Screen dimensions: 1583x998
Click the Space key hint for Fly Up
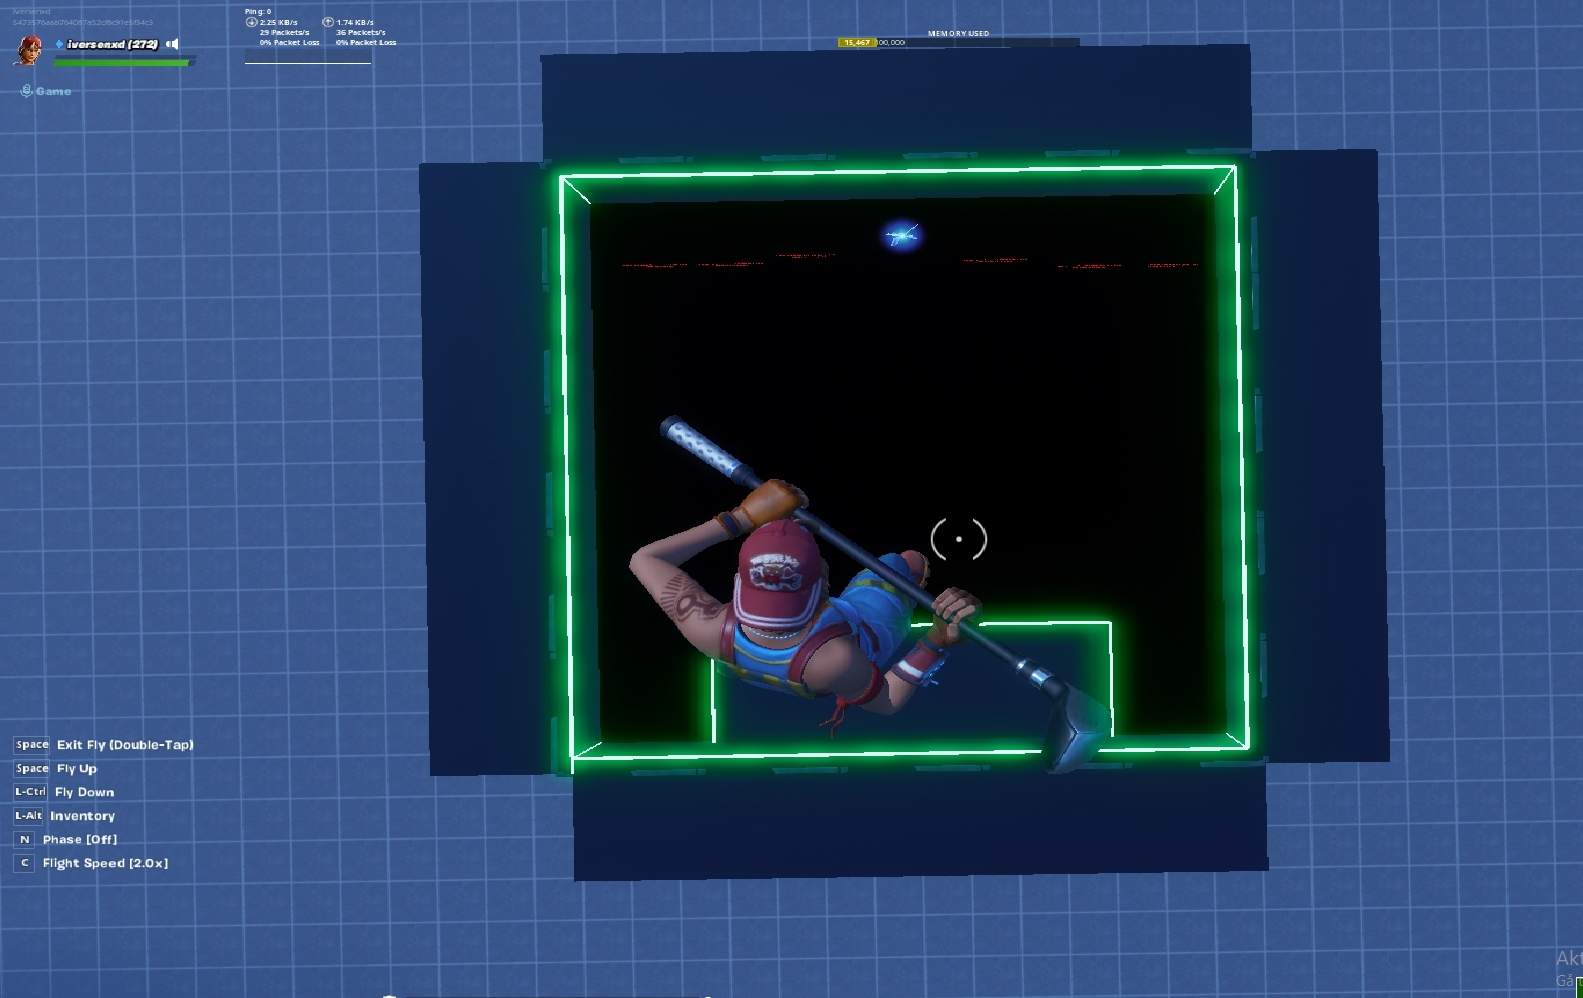coord(31,769)
